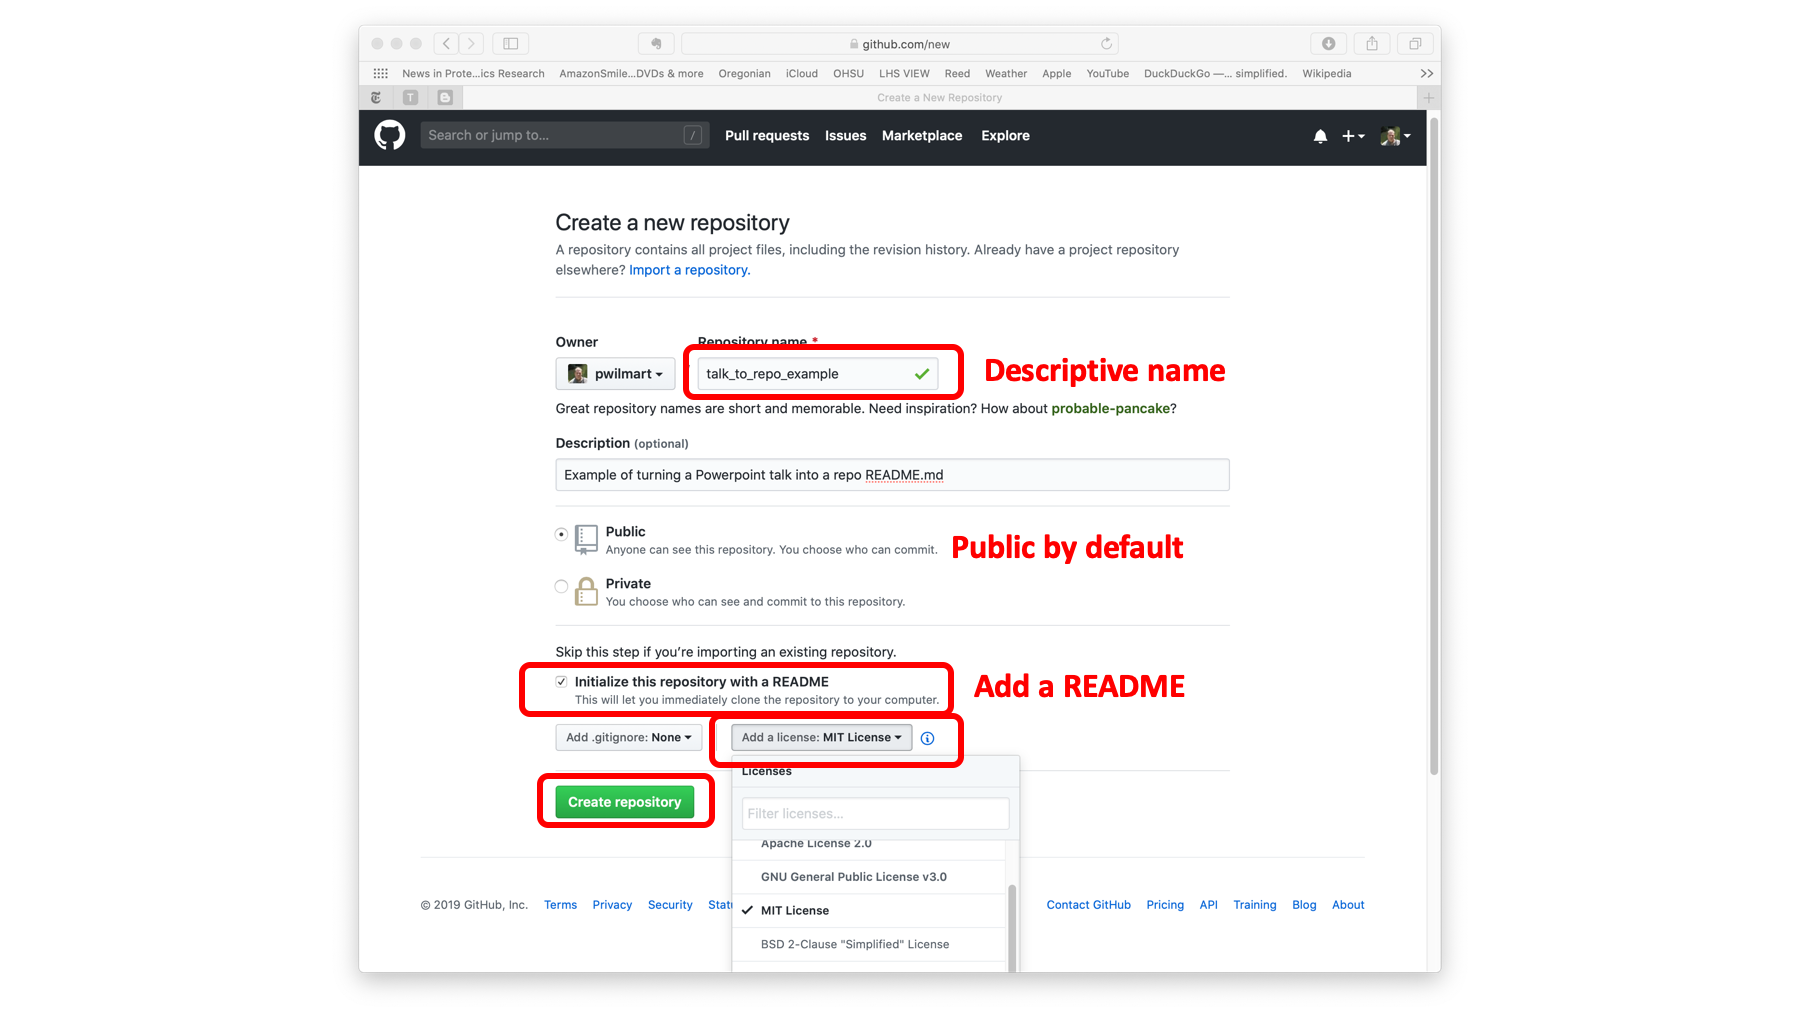
Task: Open the user avatar menu
Action: click(x=1395, y=136)
